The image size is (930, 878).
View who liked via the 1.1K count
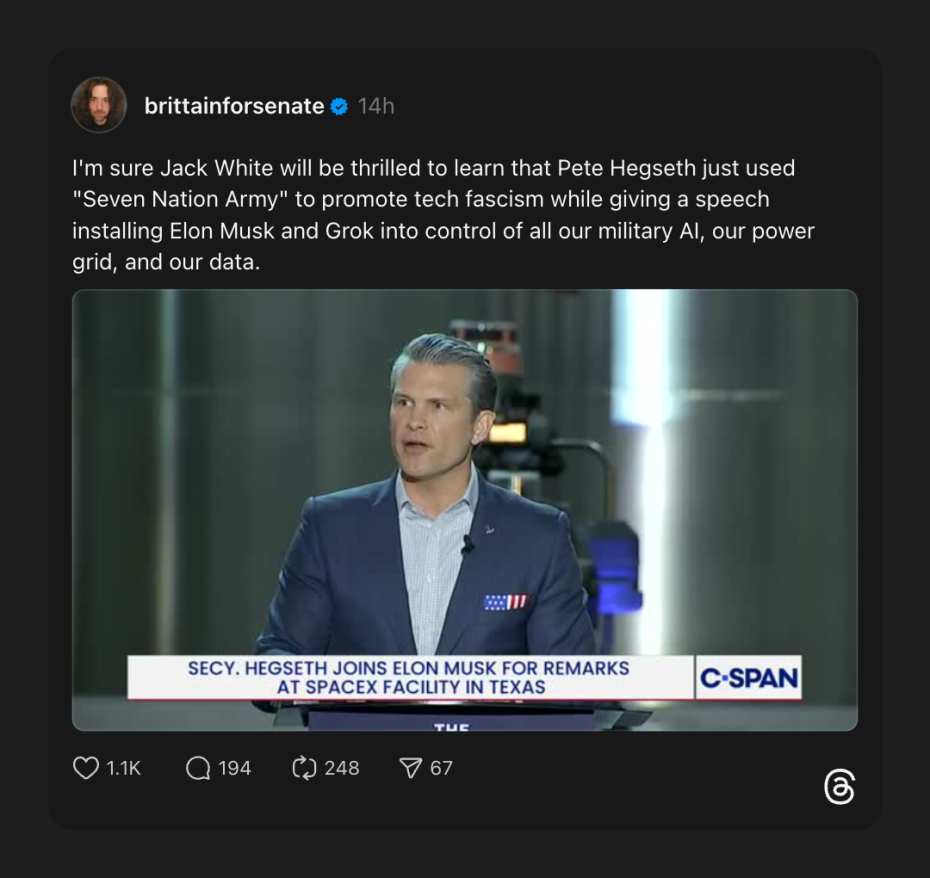(x=122, y=768)
